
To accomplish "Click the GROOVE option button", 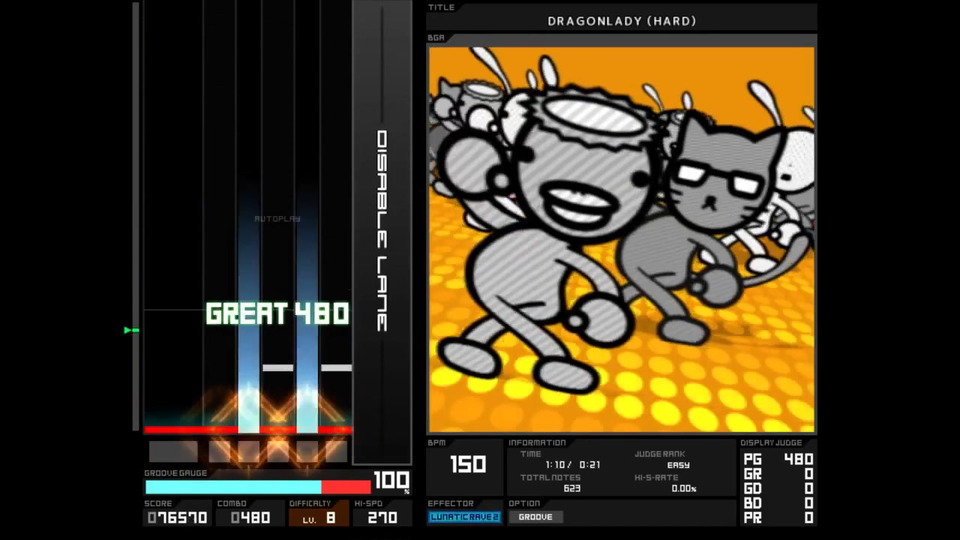I will click(x=536, y=517).
